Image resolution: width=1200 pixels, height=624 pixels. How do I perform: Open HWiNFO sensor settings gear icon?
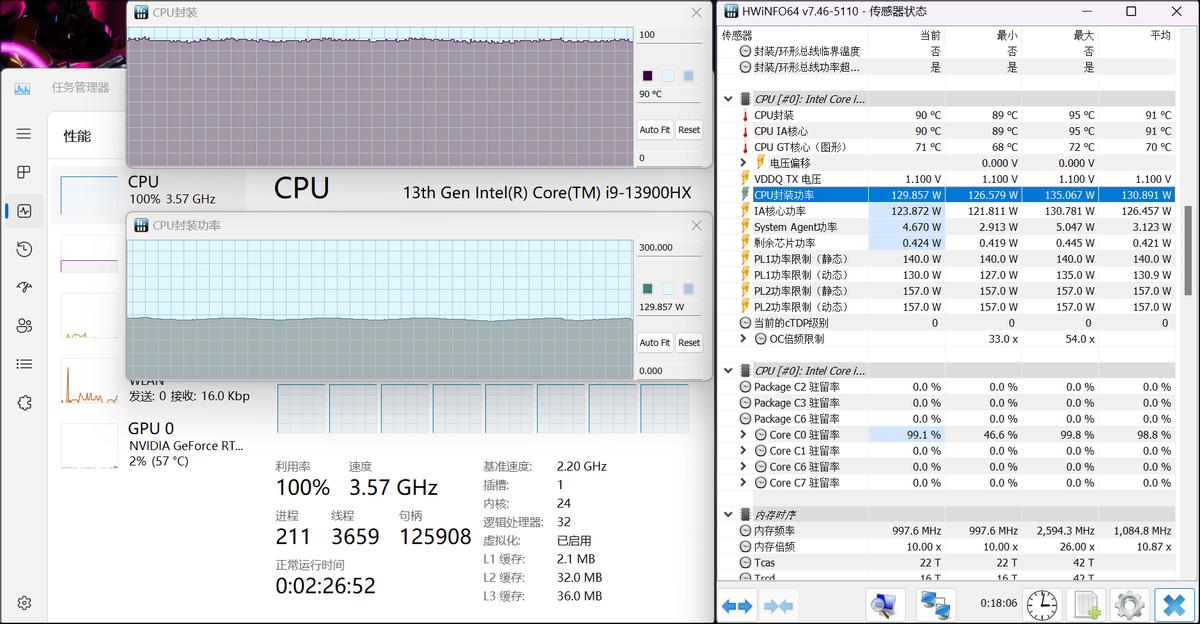[x=1129, y=605]
